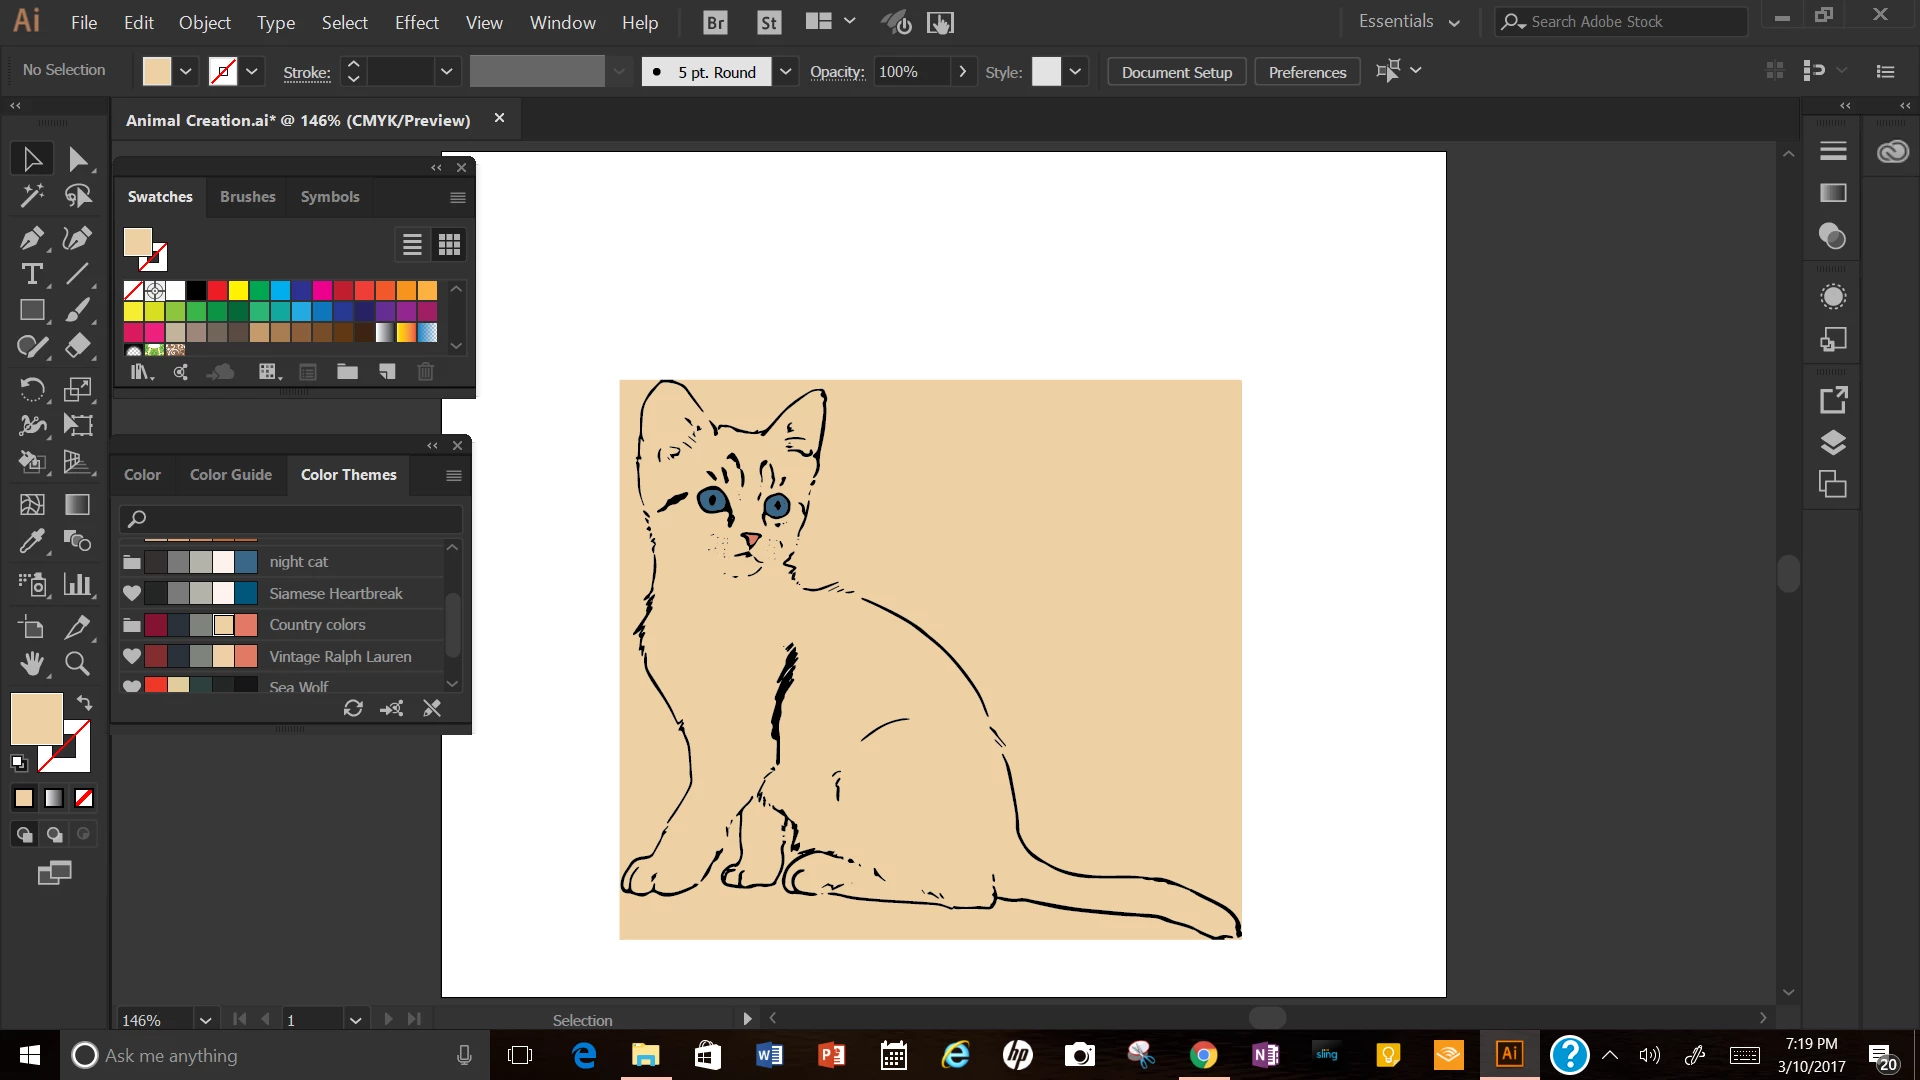1920x1080 pixels.
Task: Expand the Essentials workspace dropdown
Action: coord(1453,22)
